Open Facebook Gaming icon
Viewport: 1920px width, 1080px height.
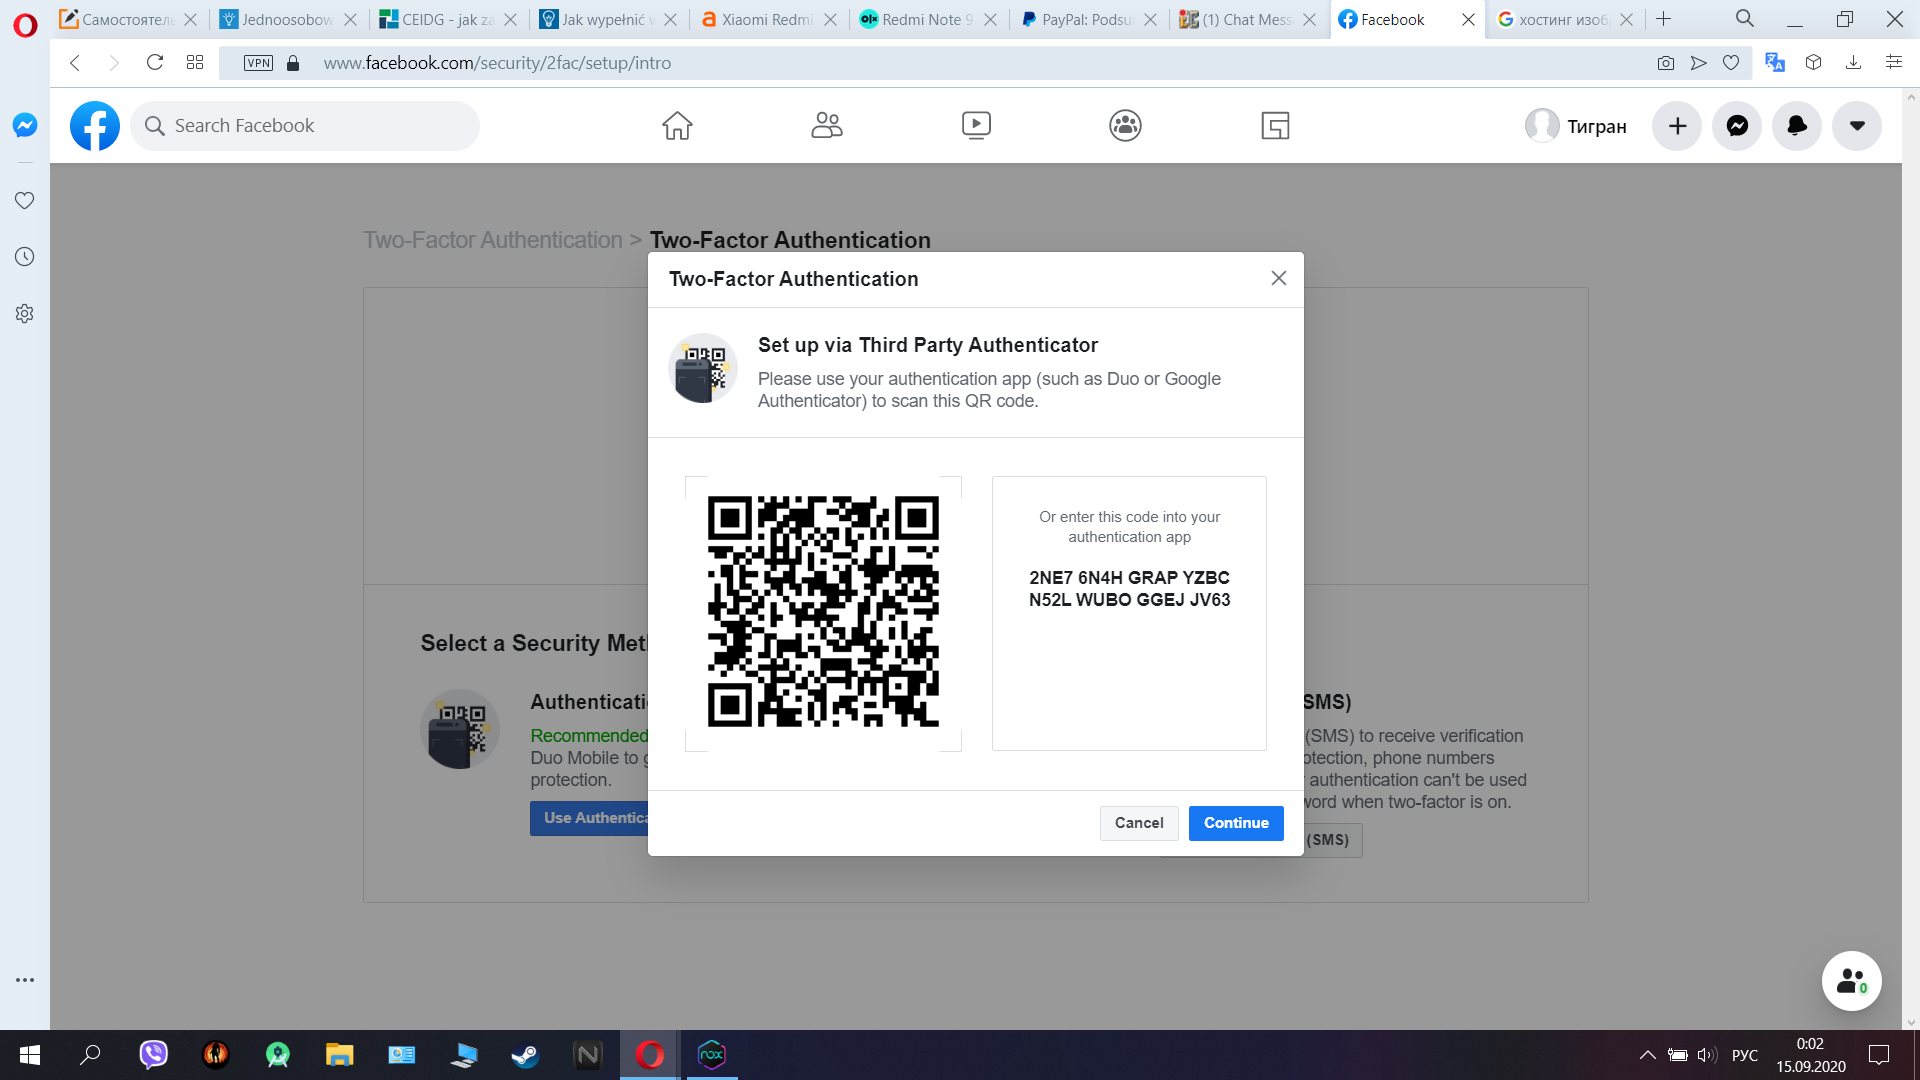pos(1275,125)
